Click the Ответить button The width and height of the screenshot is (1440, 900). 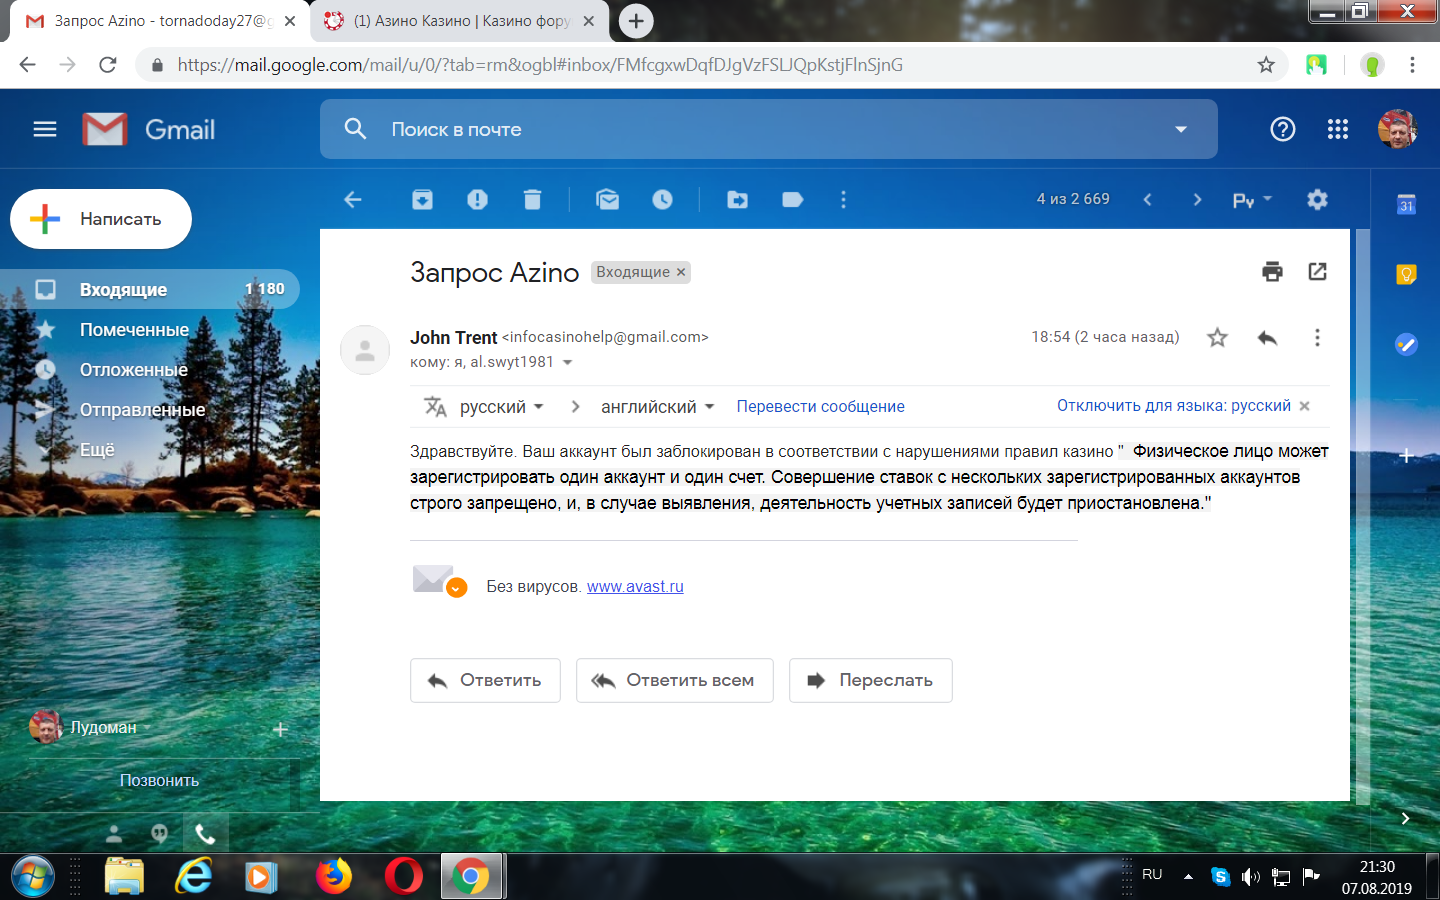point(485,680)
